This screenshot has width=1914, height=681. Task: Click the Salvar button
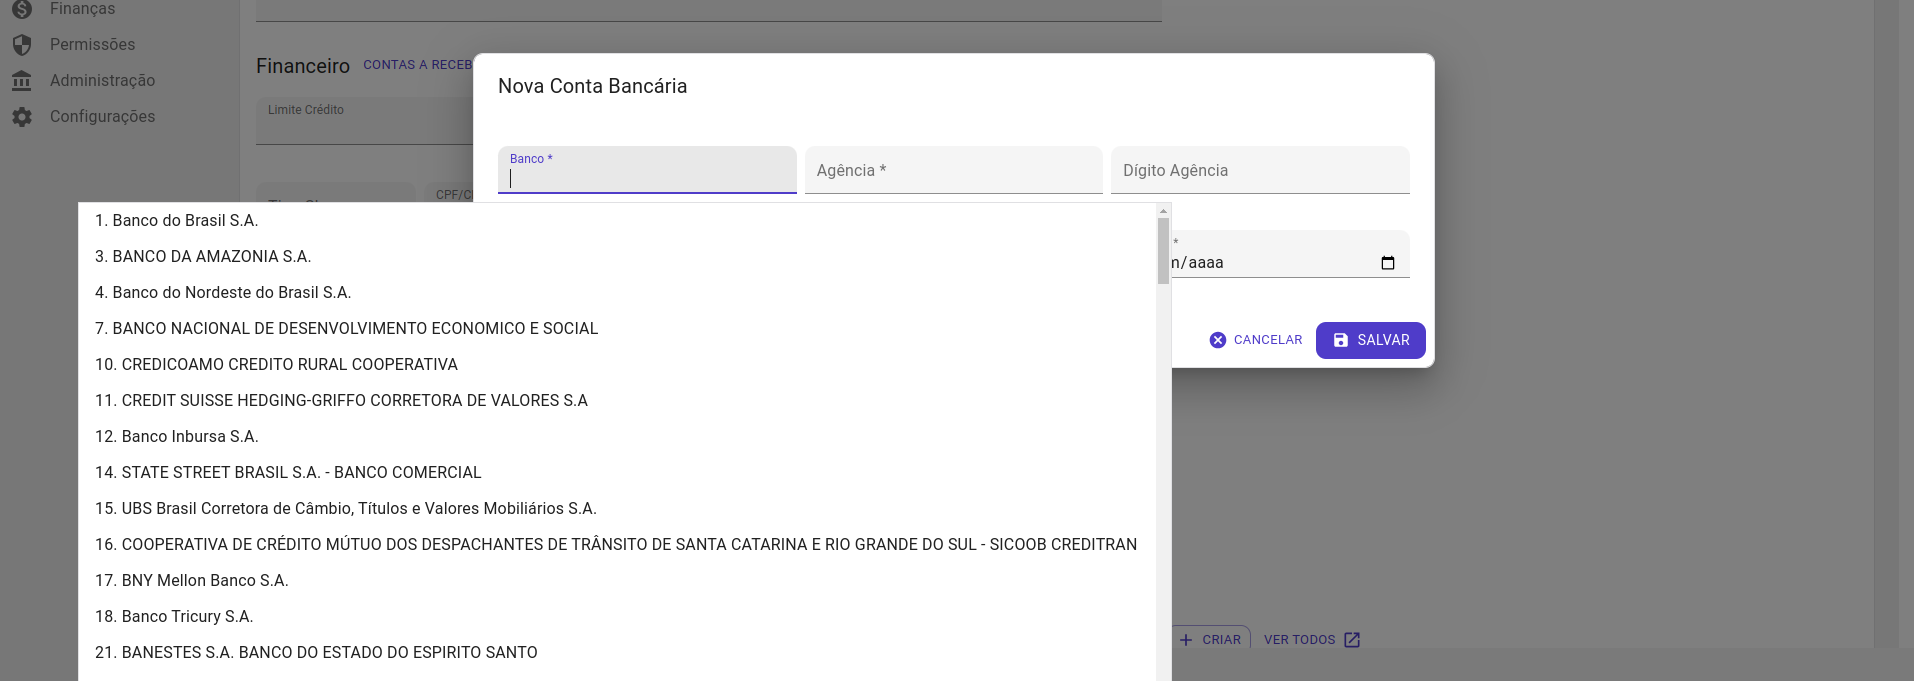pyautogui.click(x=1371, y=340)
